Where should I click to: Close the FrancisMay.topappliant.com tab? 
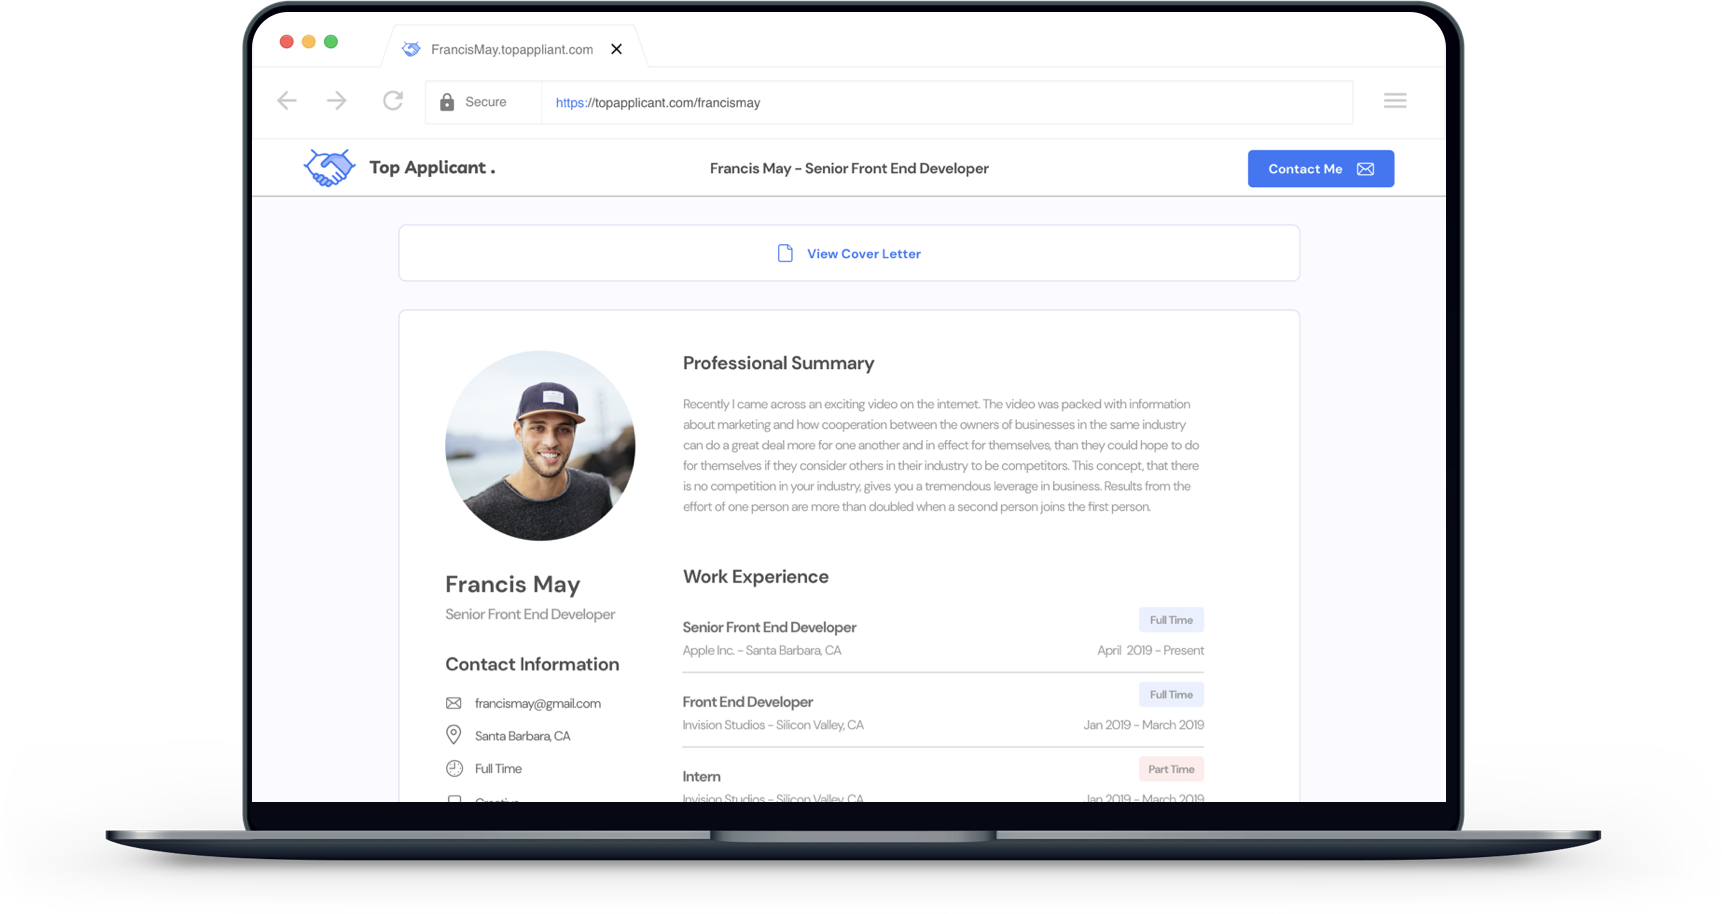[617, 49]
